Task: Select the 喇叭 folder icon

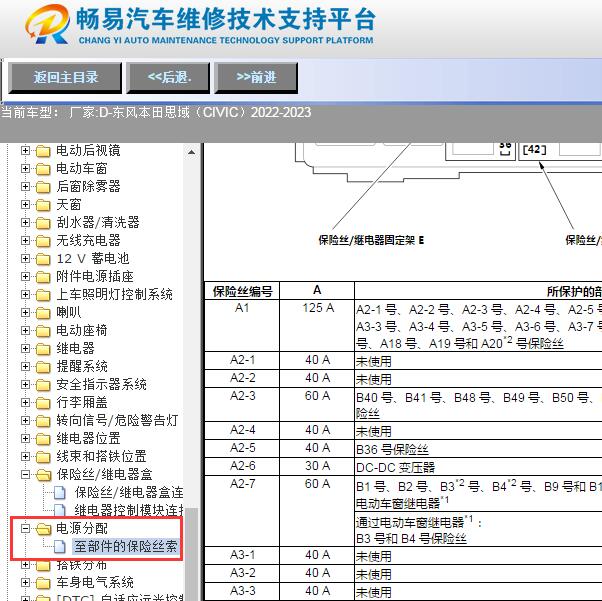Action: (43, 313)
